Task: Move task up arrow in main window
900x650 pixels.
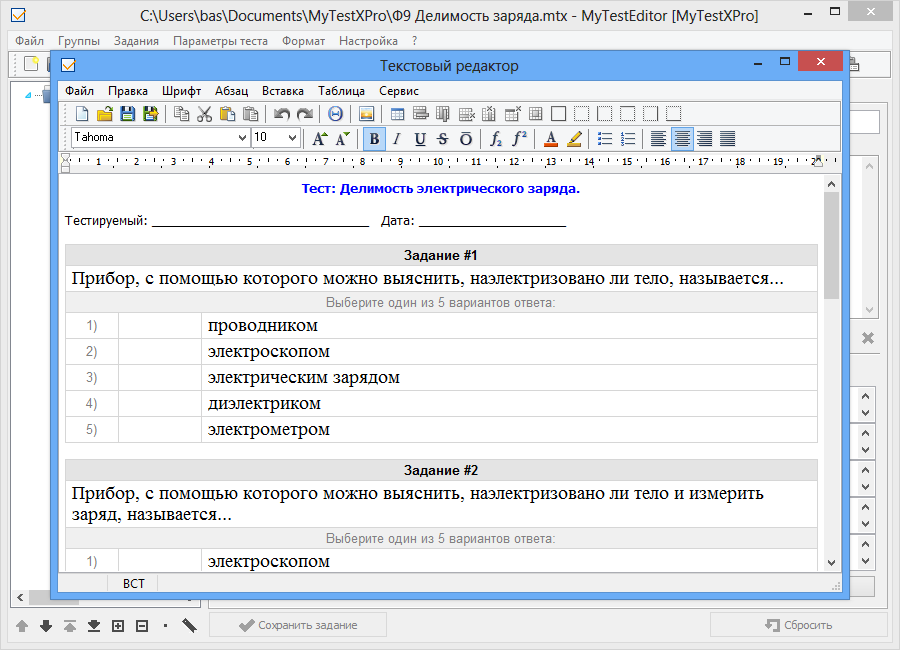Action: pyautogui.click(x=22, y=626)
